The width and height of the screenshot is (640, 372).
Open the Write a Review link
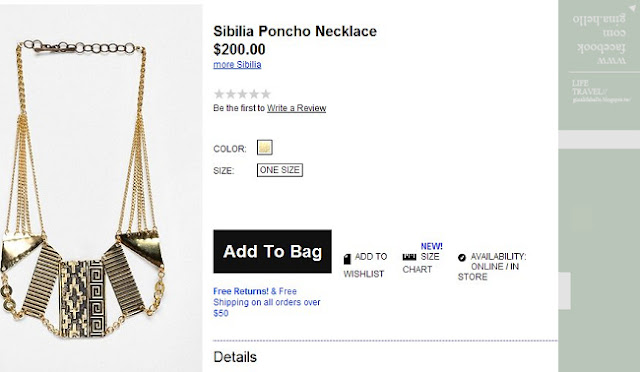[296, 108]
